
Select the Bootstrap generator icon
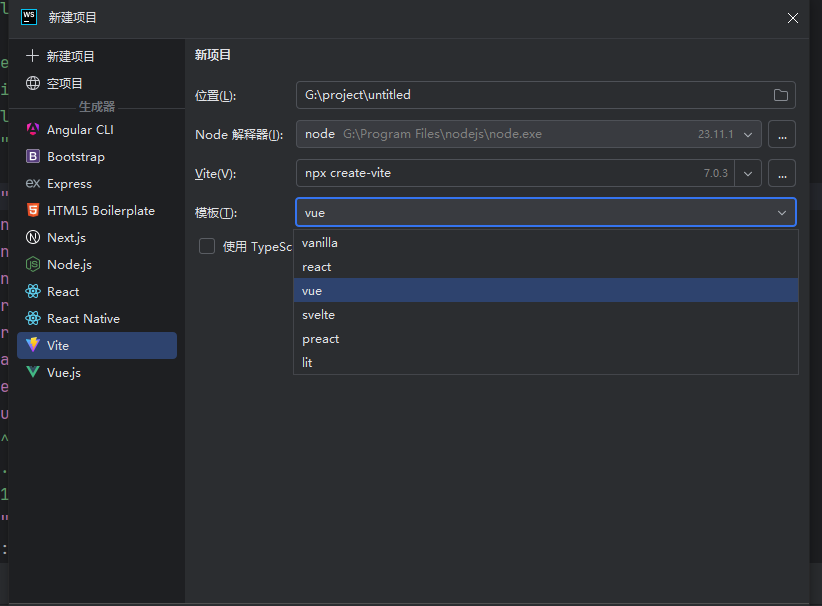point(33,156)
